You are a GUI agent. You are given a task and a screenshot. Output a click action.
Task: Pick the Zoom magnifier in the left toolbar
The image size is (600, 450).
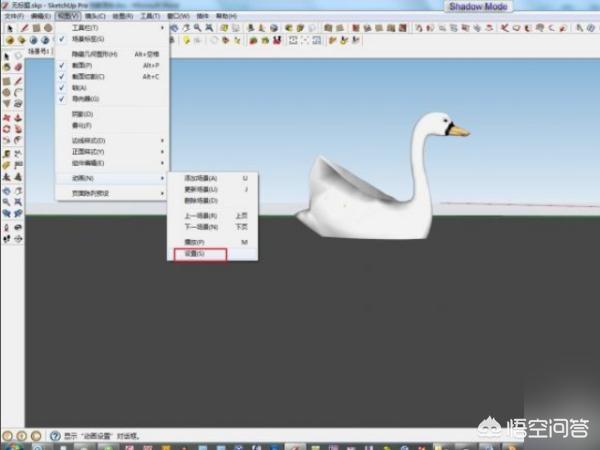pos(7,202)
